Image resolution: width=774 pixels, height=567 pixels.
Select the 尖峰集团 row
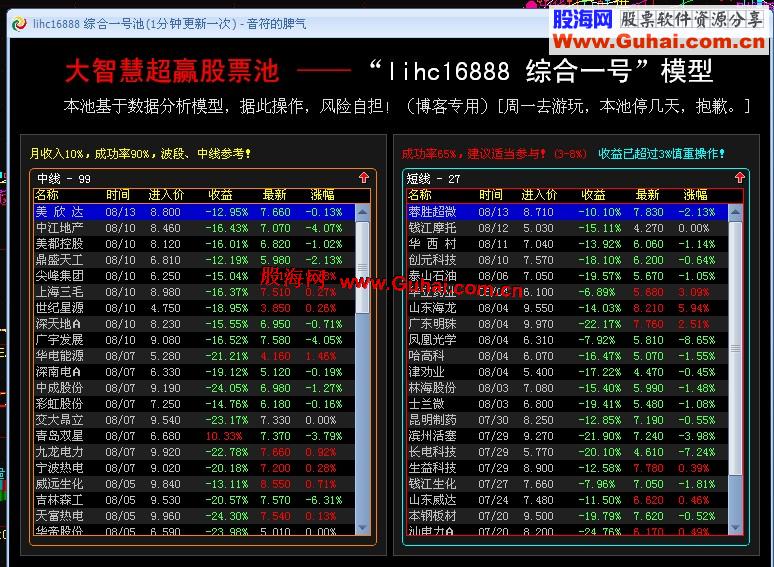(x=194, y=276)
